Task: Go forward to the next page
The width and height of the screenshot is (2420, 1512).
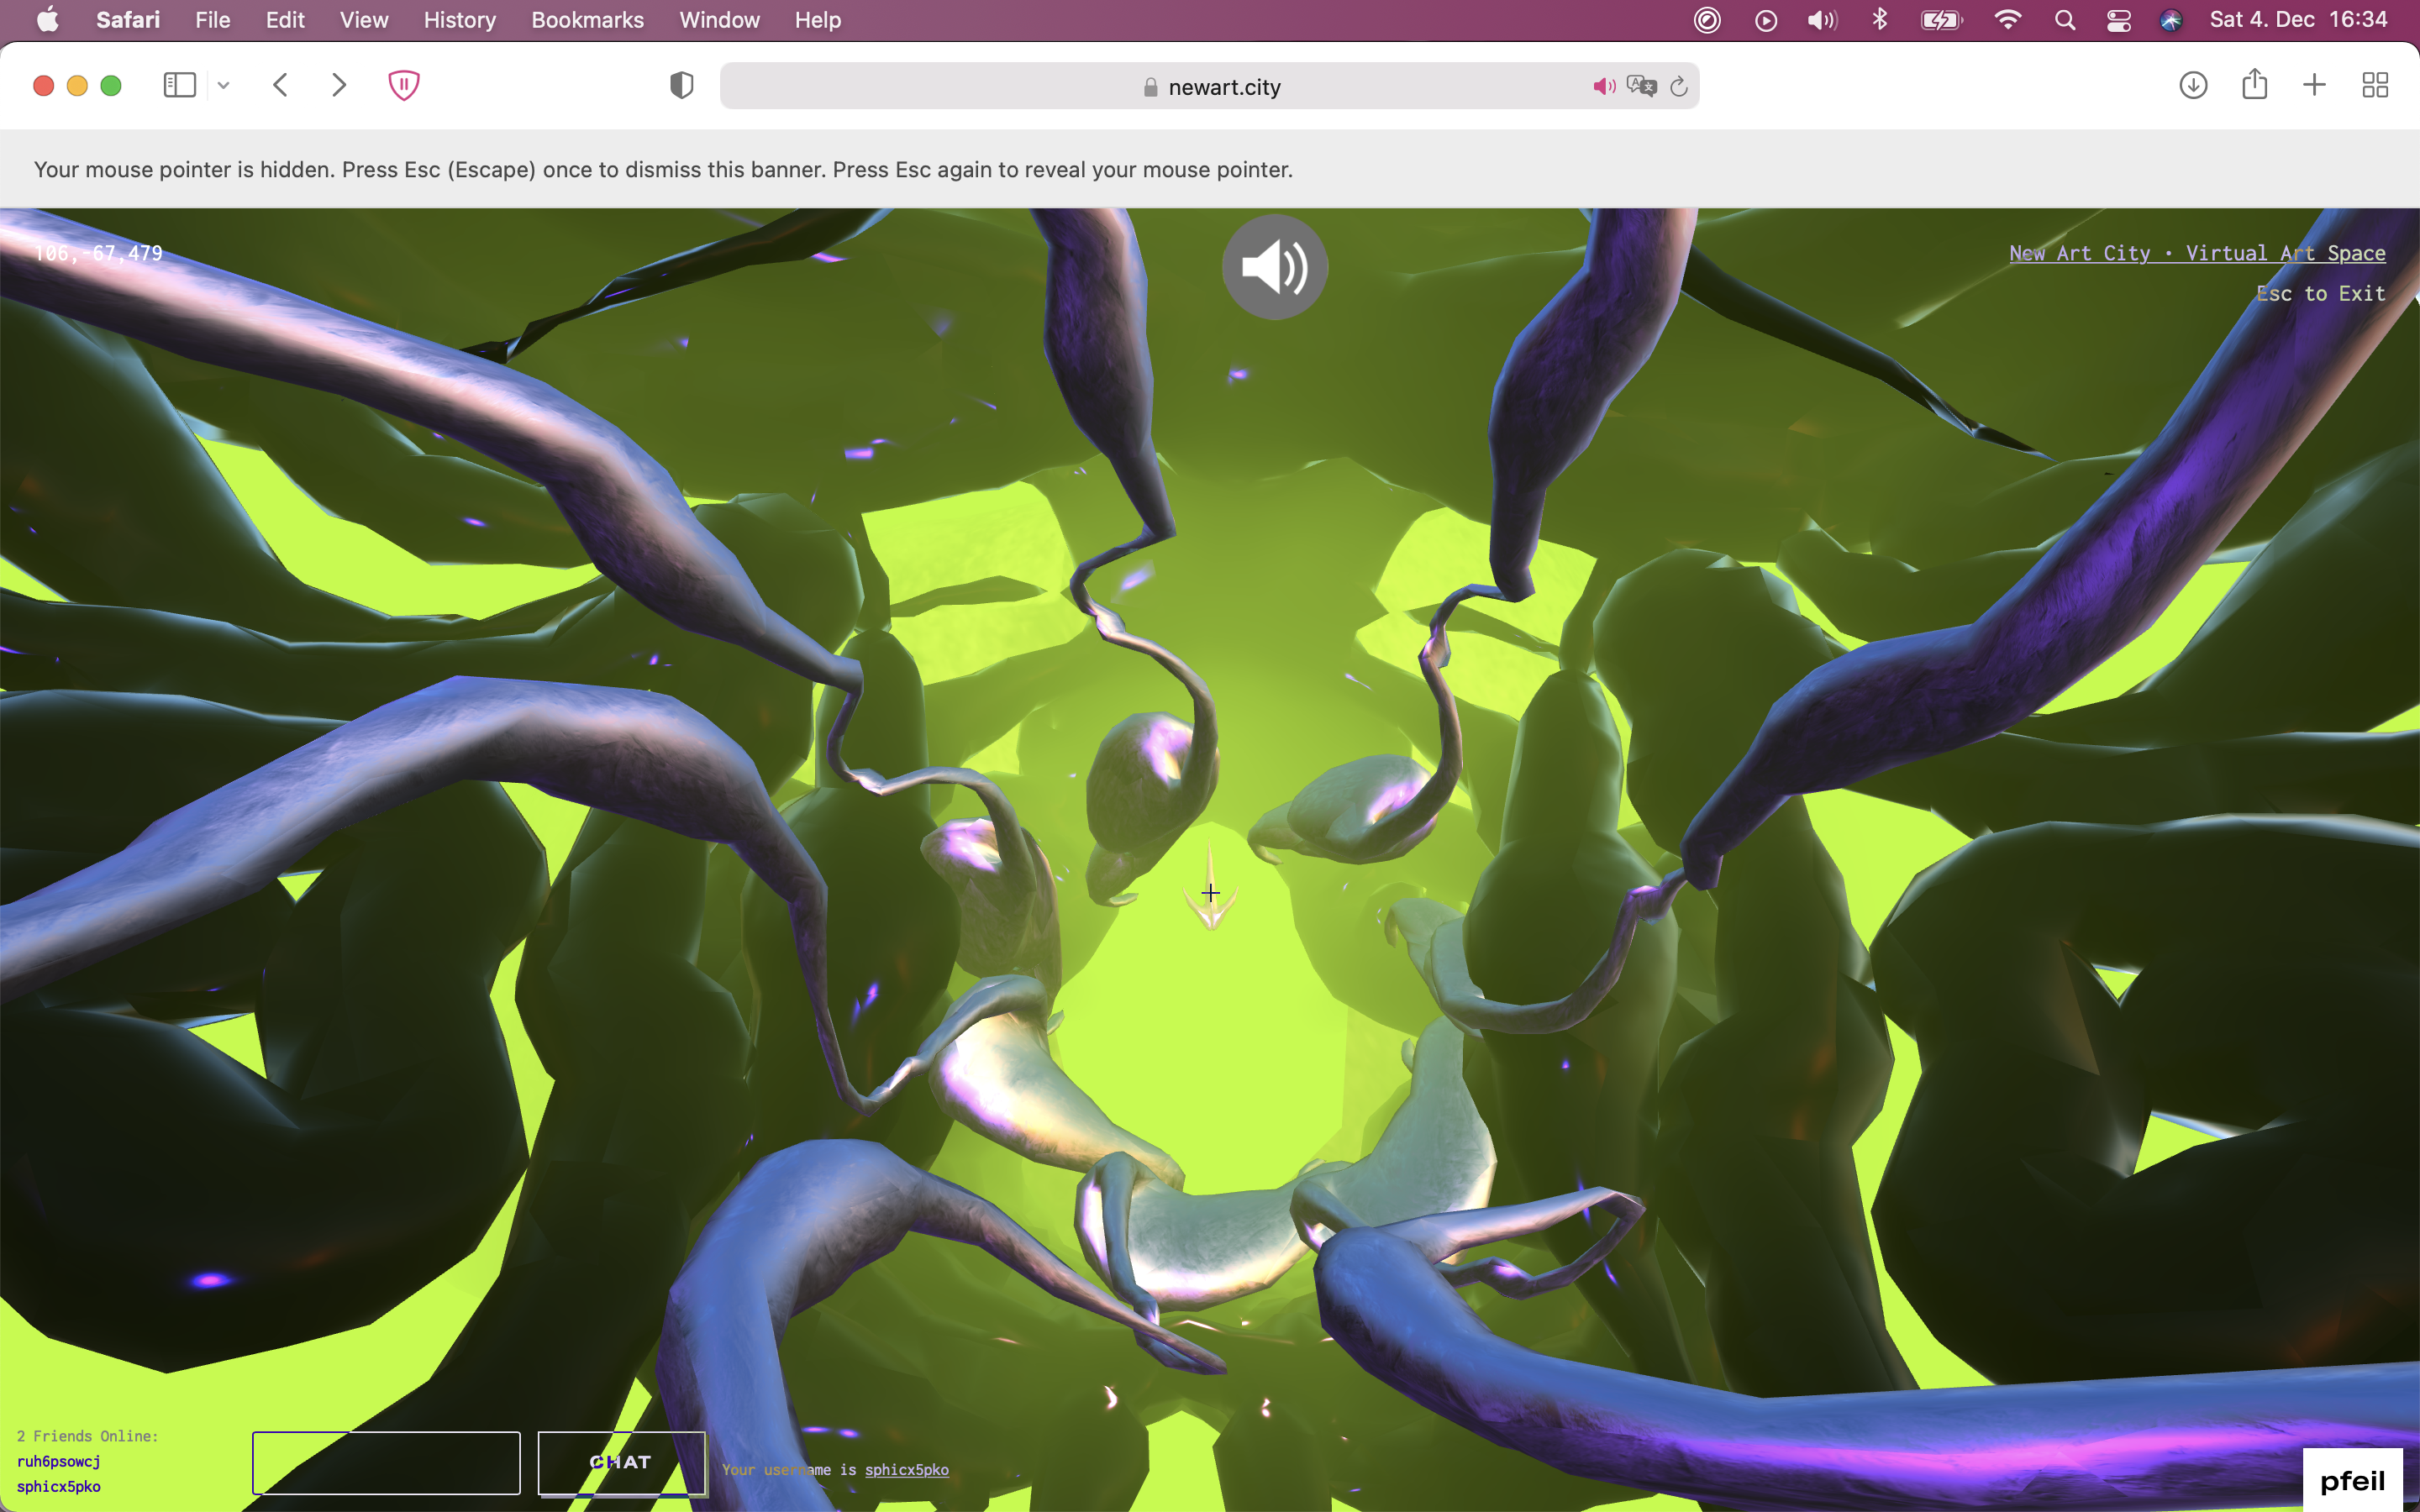Action: point(339,85)
